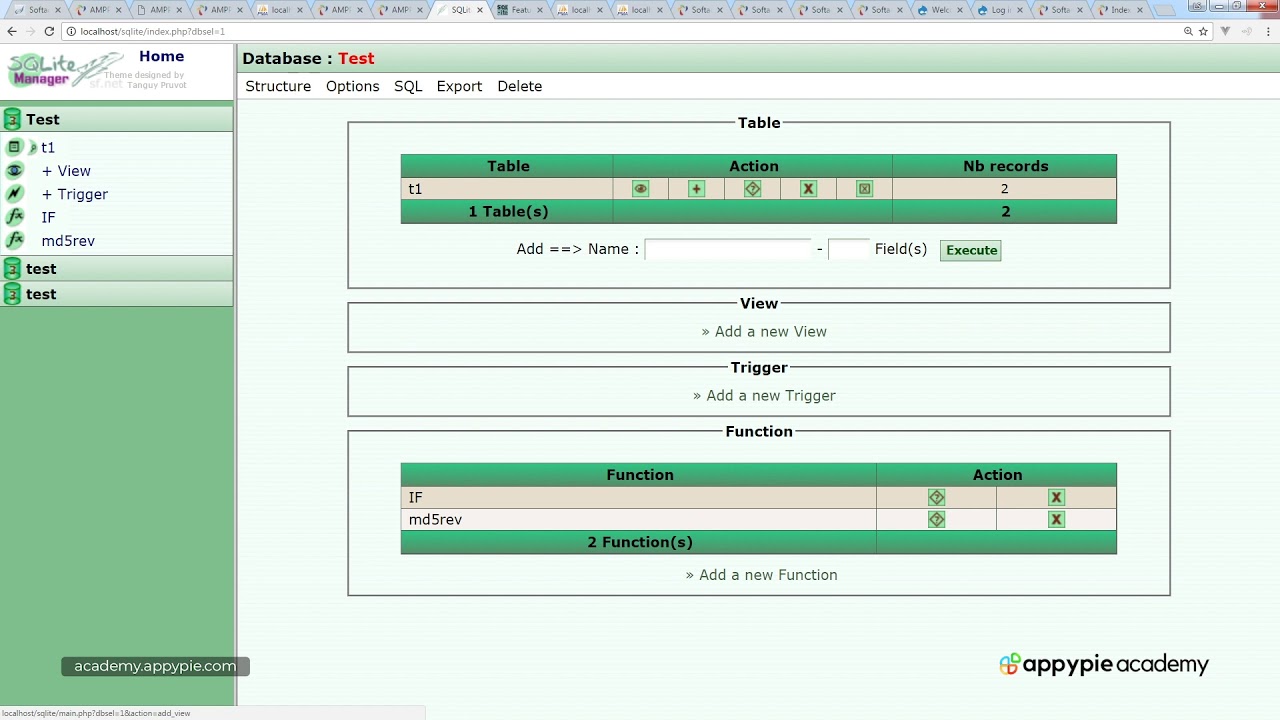Click the lightning icon next to + Trigger
Image resolution: width=1280 pixels, height=720 pixels.
14,194
